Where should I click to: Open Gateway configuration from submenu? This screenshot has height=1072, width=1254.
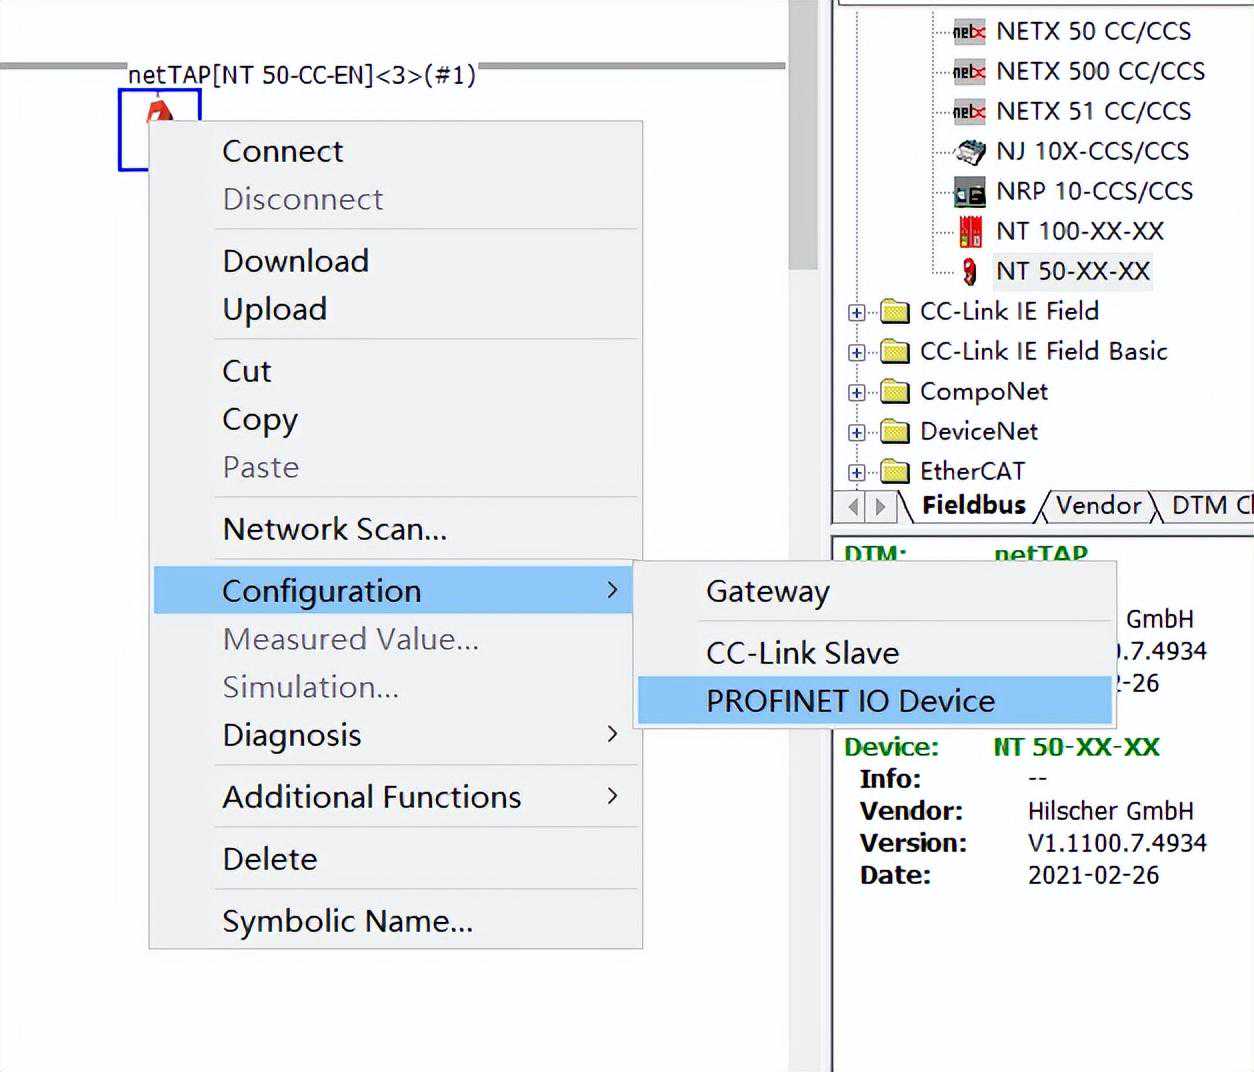click(767, 591)
